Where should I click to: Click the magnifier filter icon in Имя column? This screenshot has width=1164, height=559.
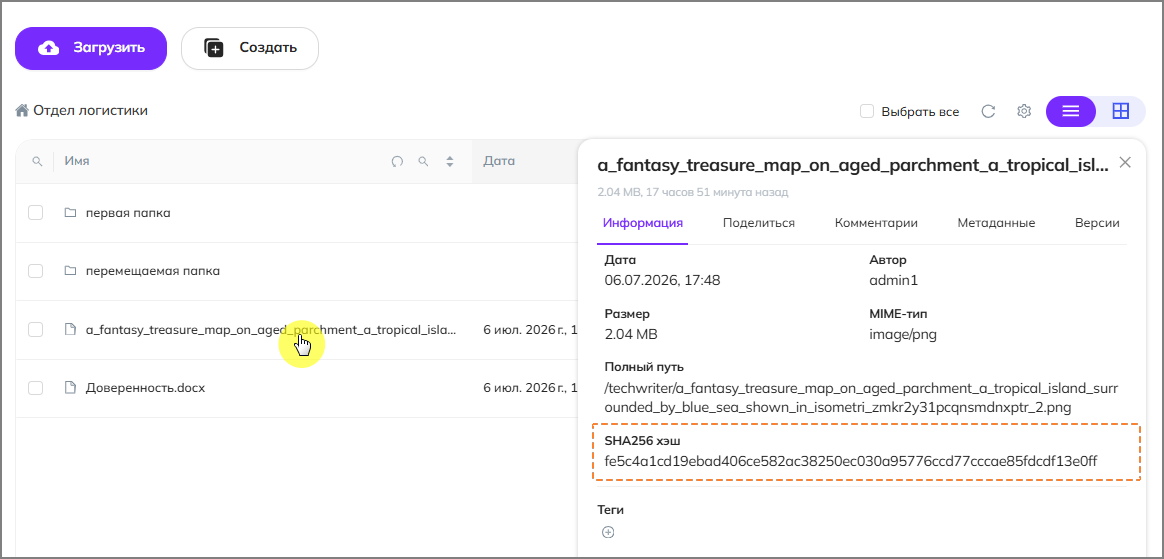tap(423, 161)
